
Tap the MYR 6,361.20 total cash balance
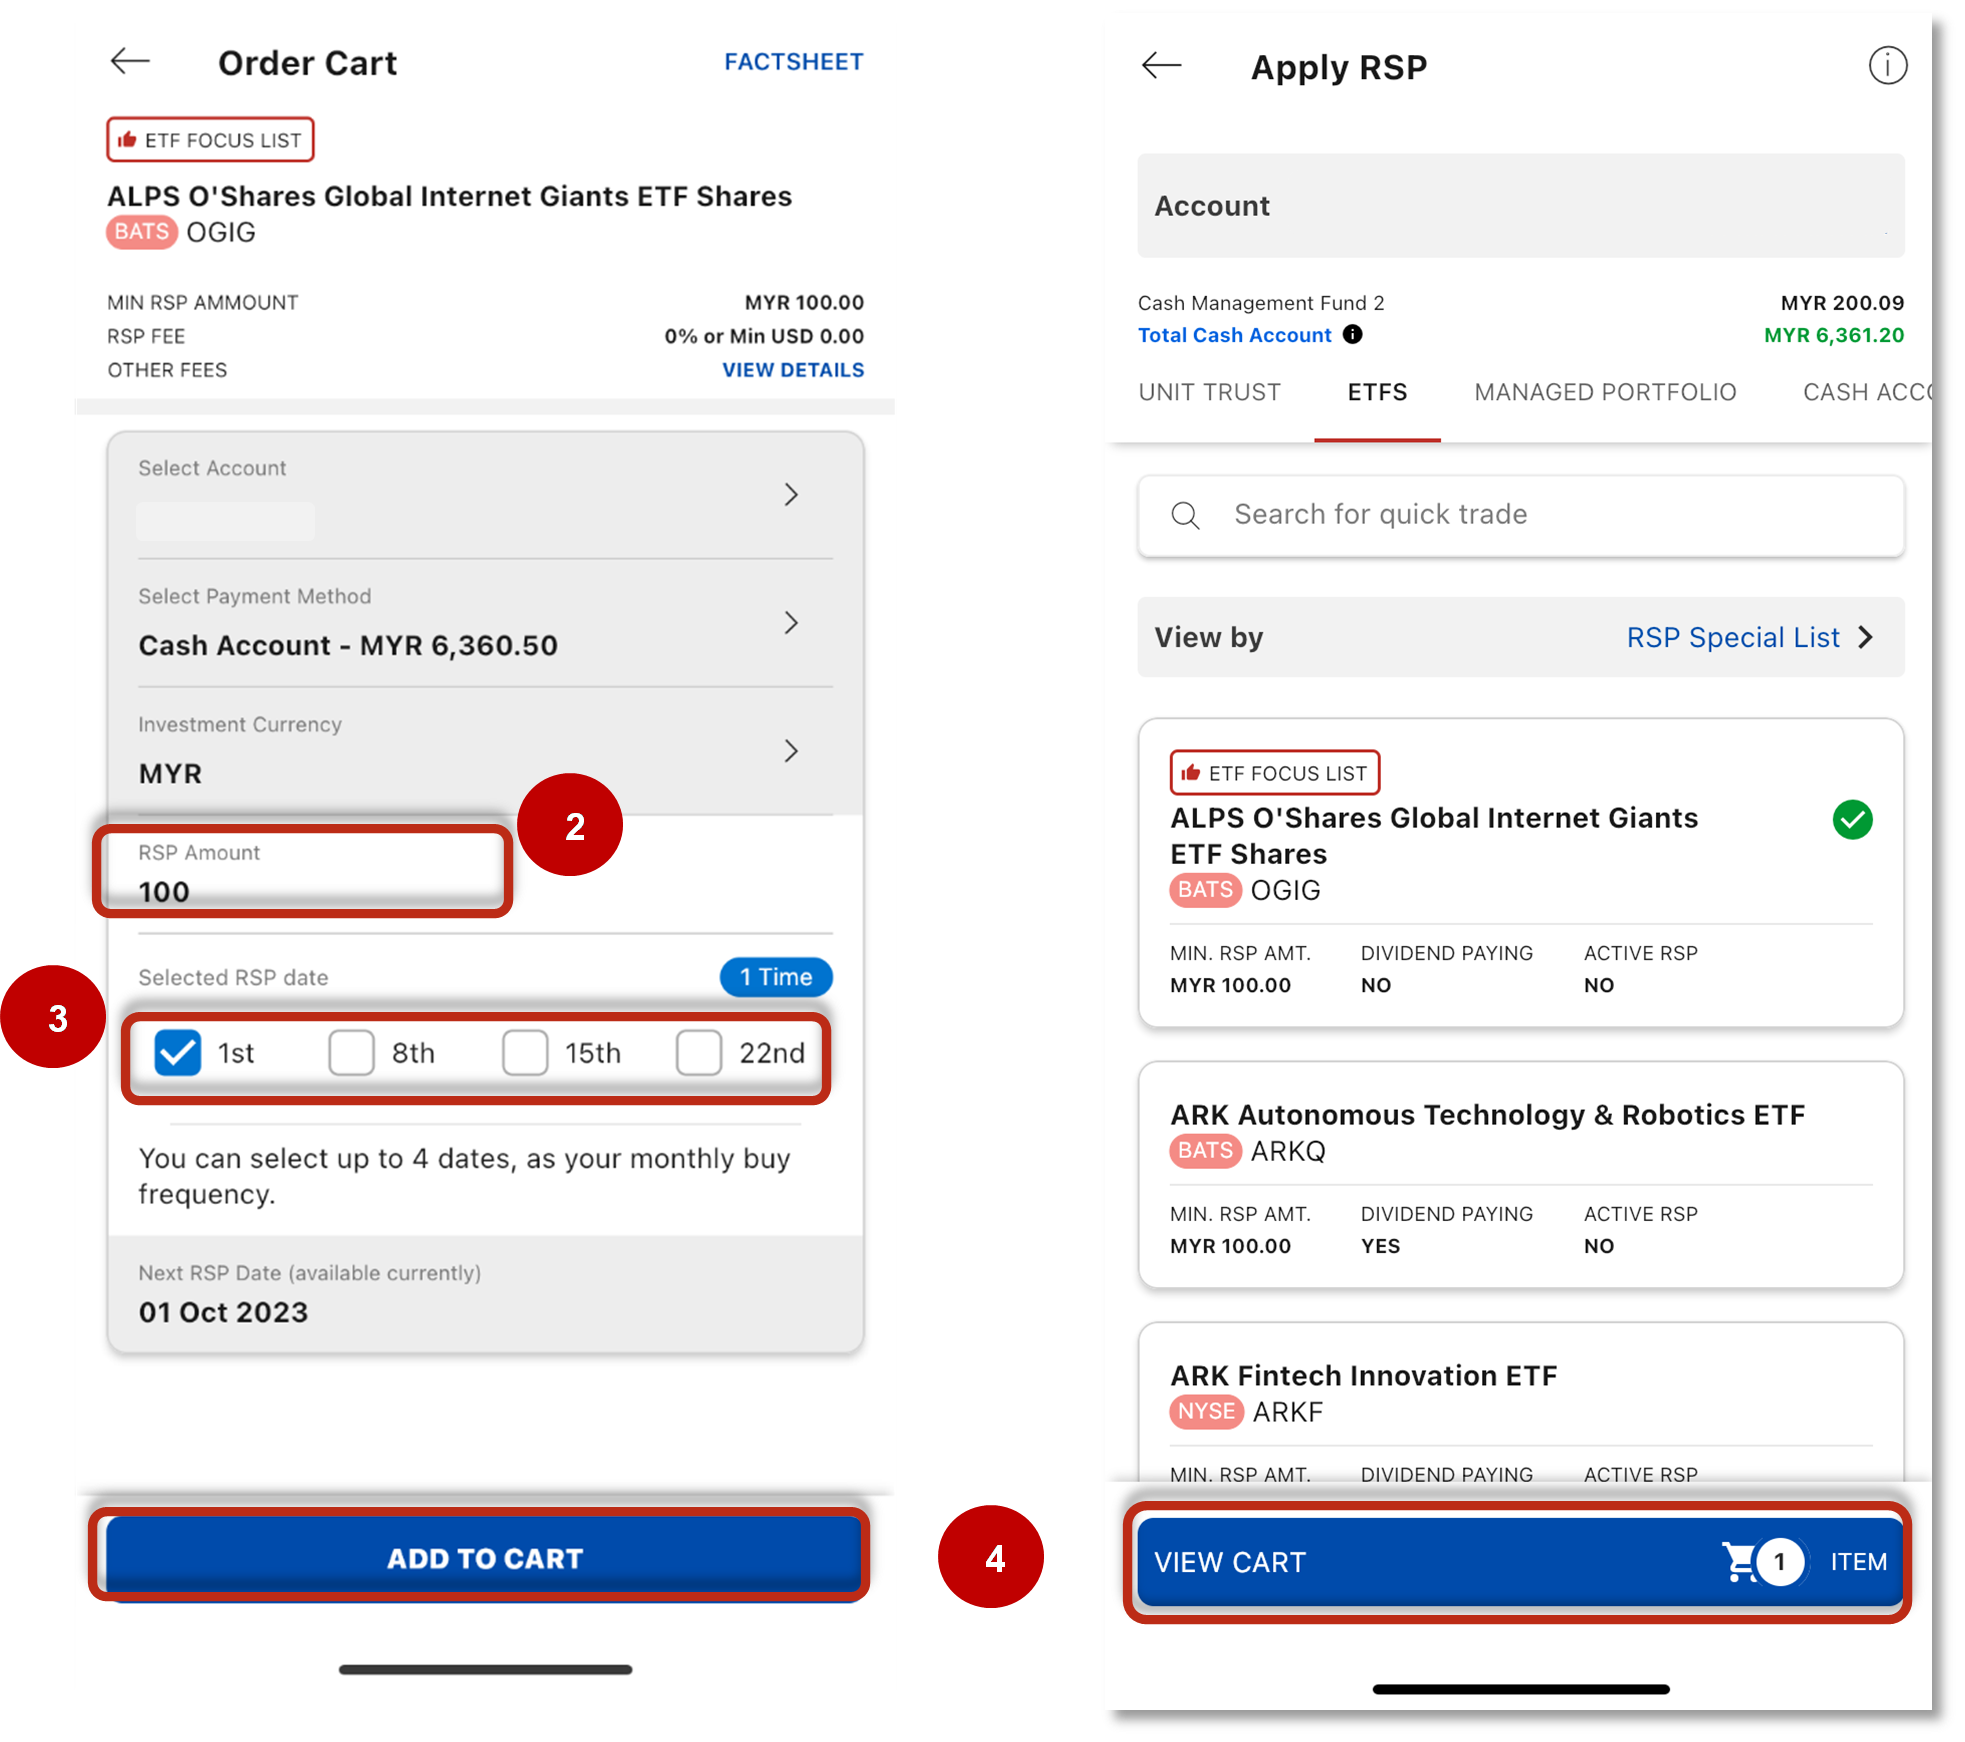pos(1834,335)
